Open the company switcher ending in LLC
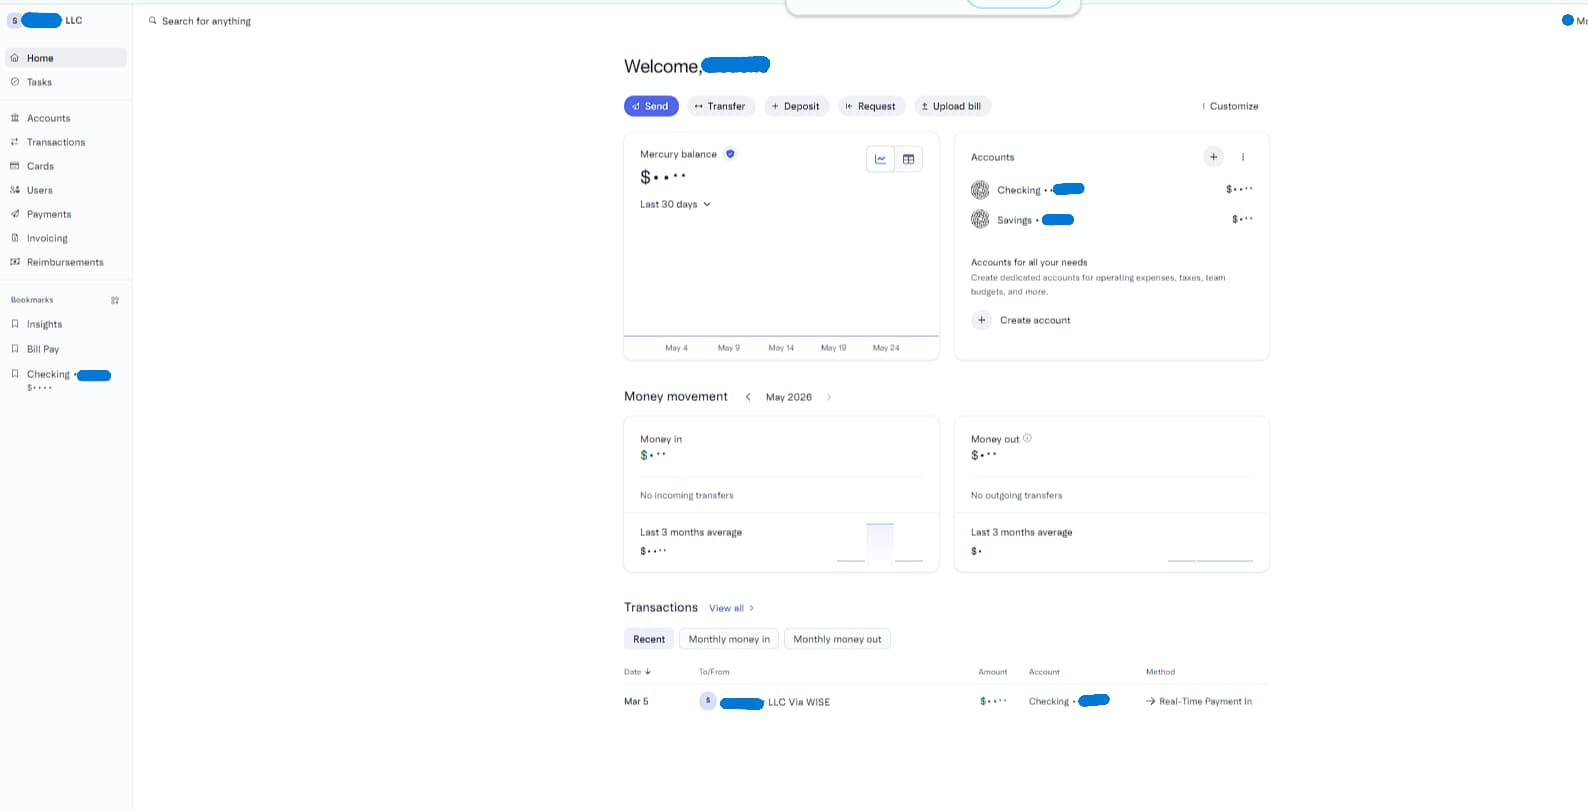This screenshot has height=810, width=1588. pyautogui.click(x=46, y=20)
